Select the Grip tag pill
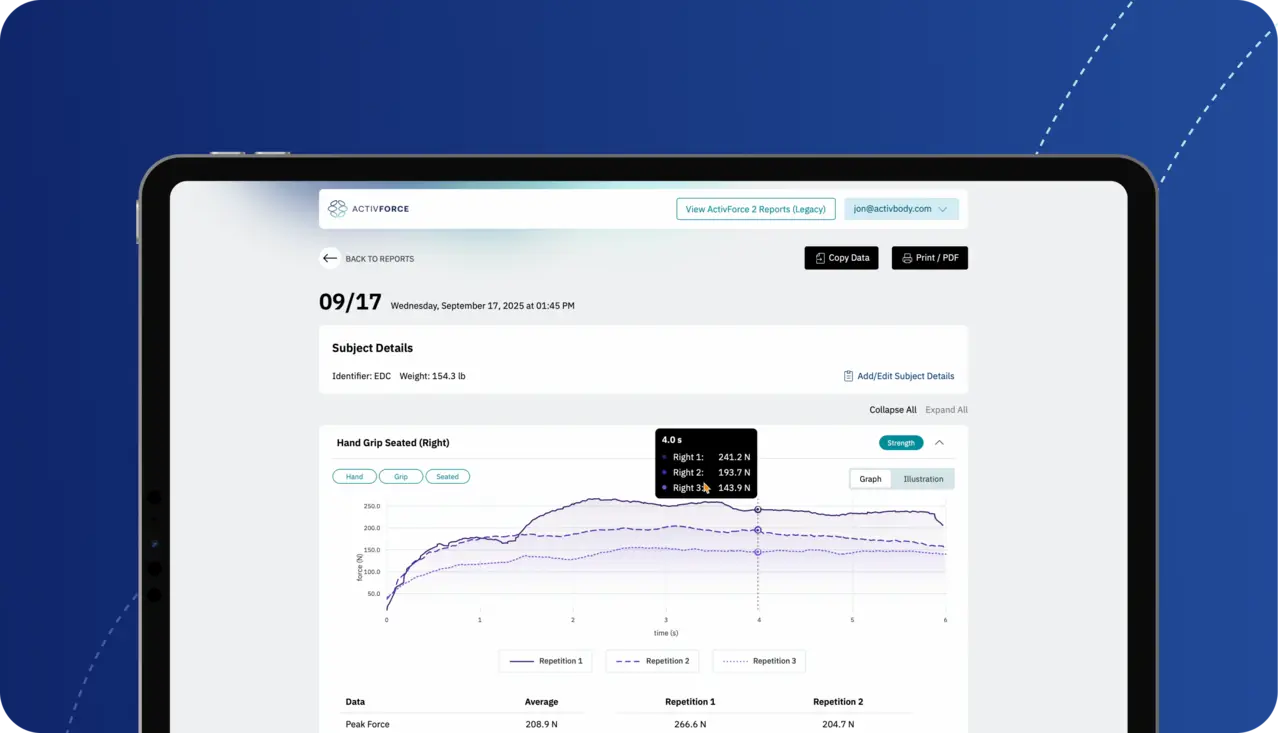This screenshot has height=733, width=1278. pos(401,477)
